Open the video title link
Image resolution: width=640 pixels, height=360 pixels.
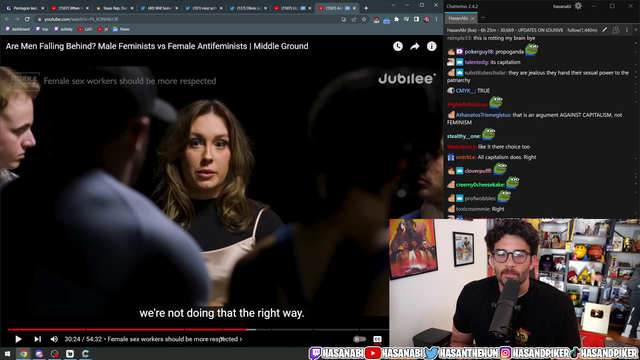tap(157, 46)
